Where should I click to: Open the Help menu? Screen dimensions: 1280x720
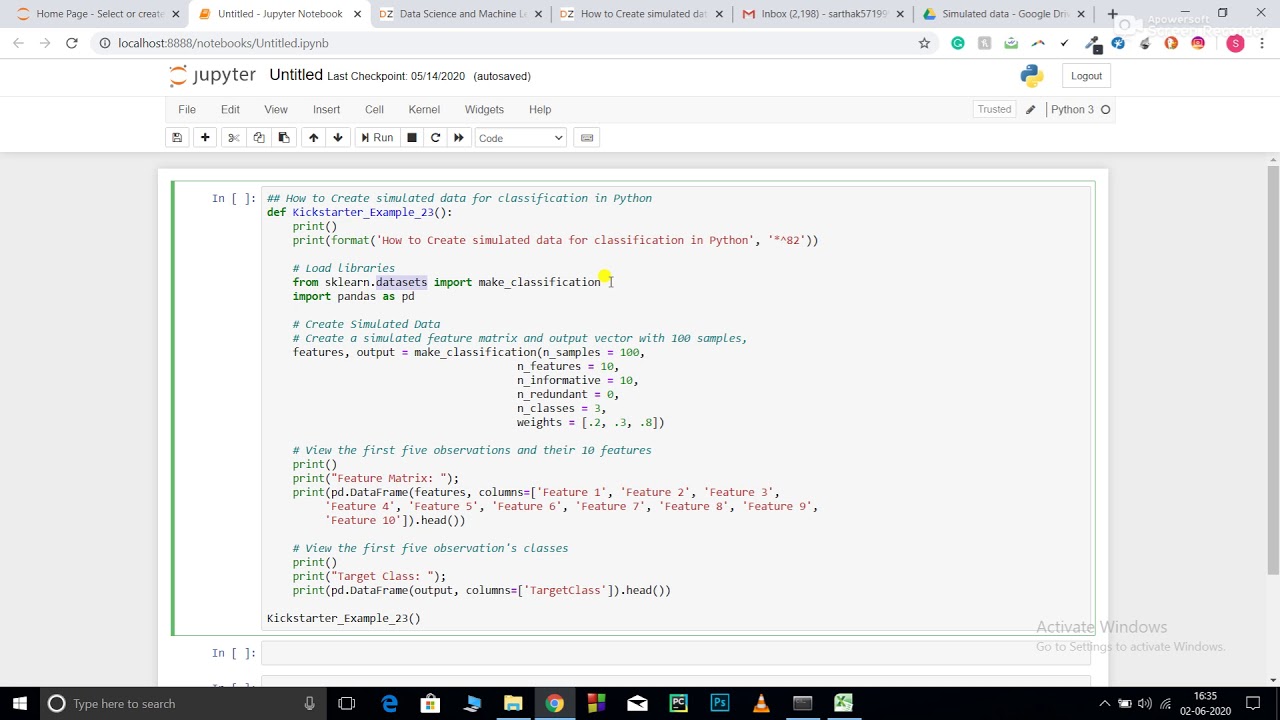pyautogui.click(x=540, y=109)
